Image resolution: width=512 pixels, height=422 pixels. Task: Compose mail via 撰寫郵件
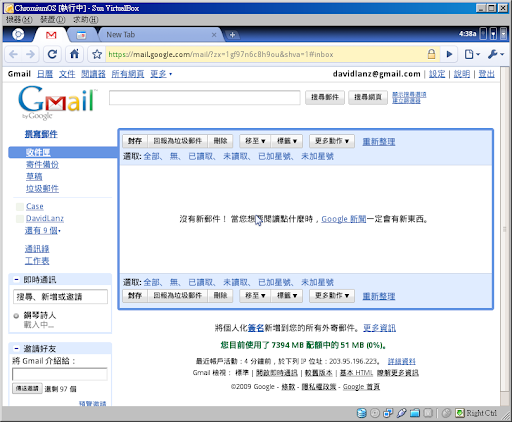point(41,134)
